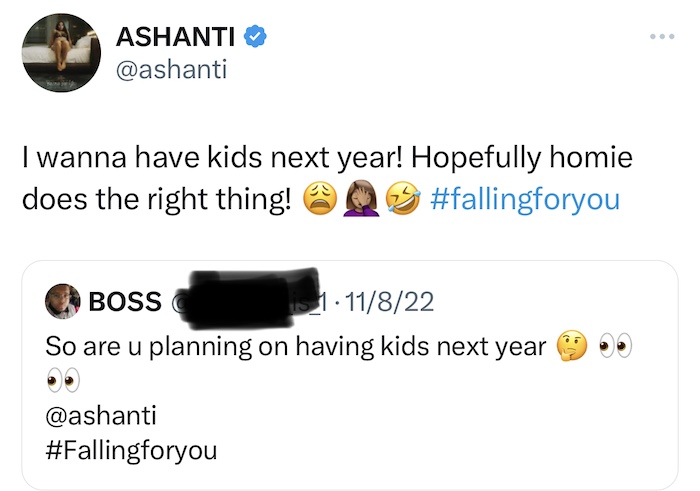Click Ashanti's blue verified badge
700x491 pixels.
255,36
